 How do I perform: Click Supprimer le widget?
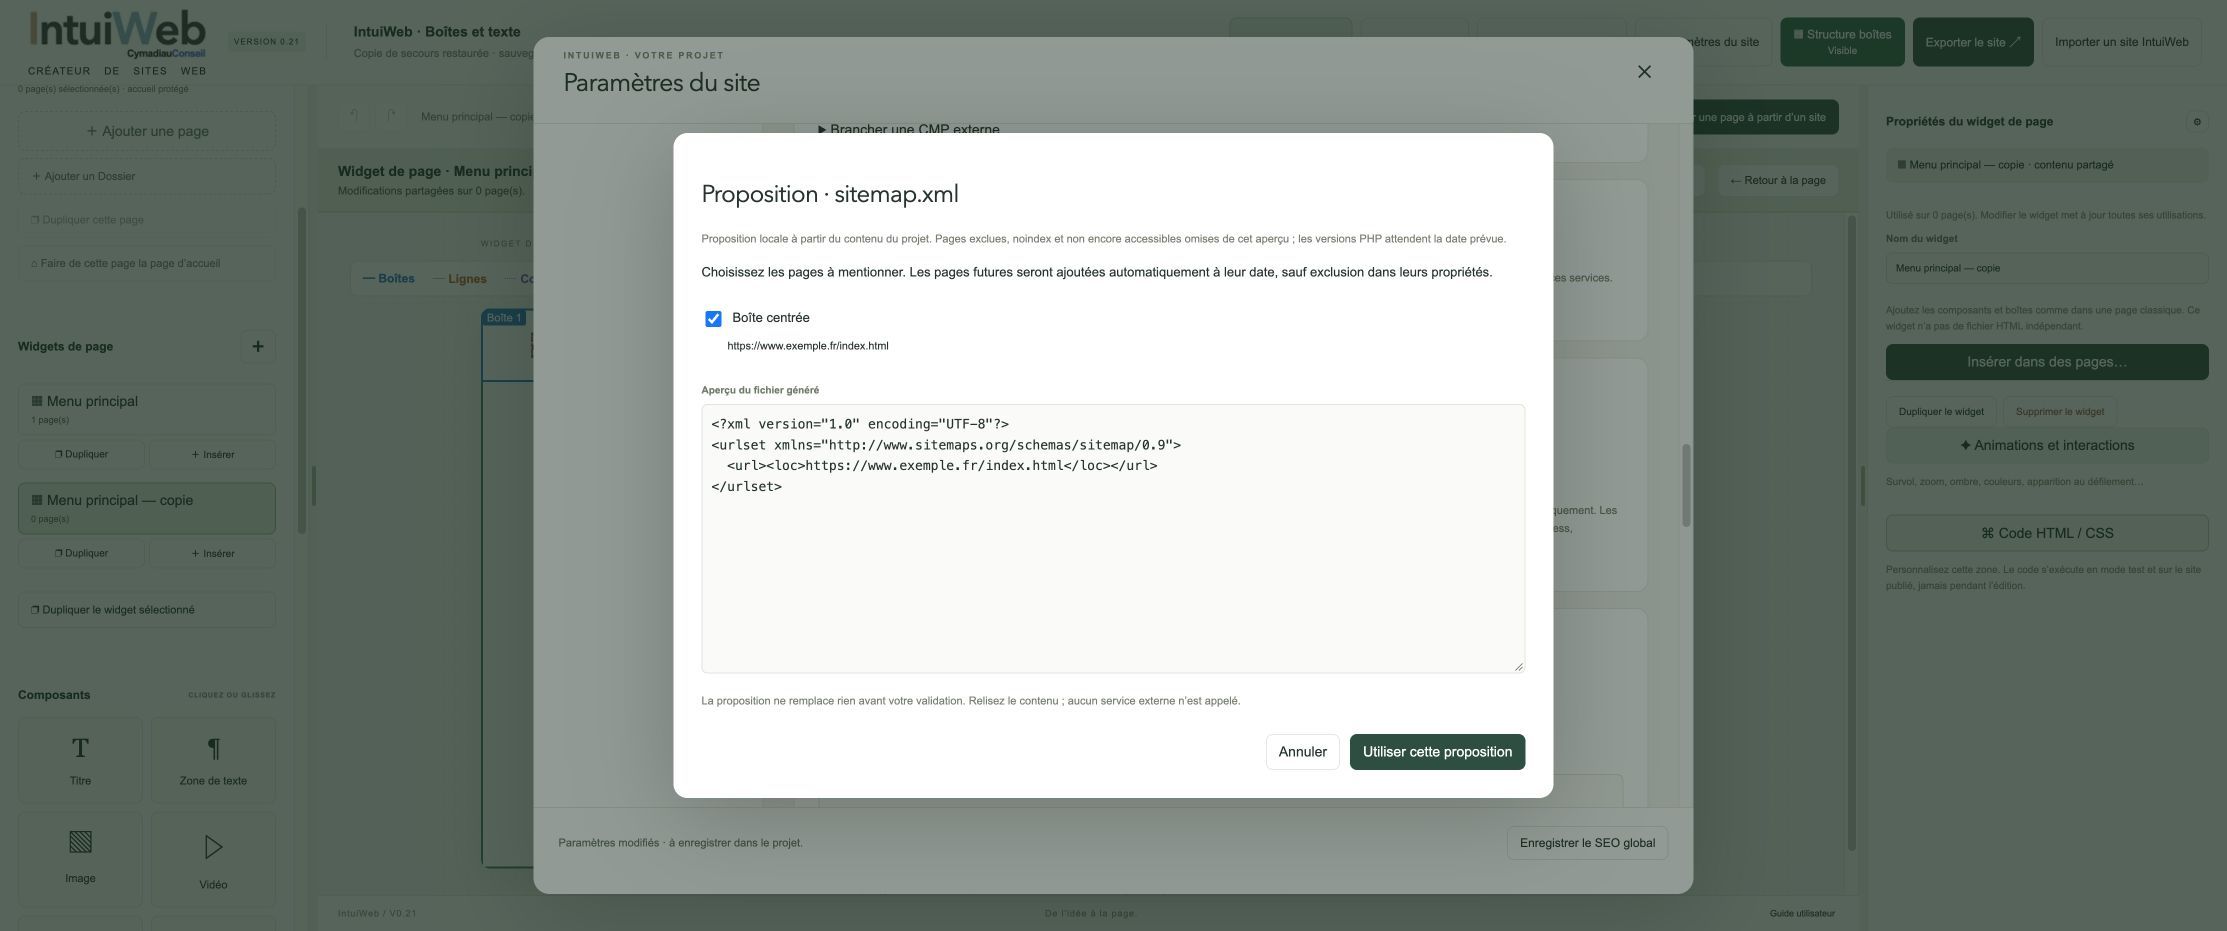click(x=2059, y=412)
